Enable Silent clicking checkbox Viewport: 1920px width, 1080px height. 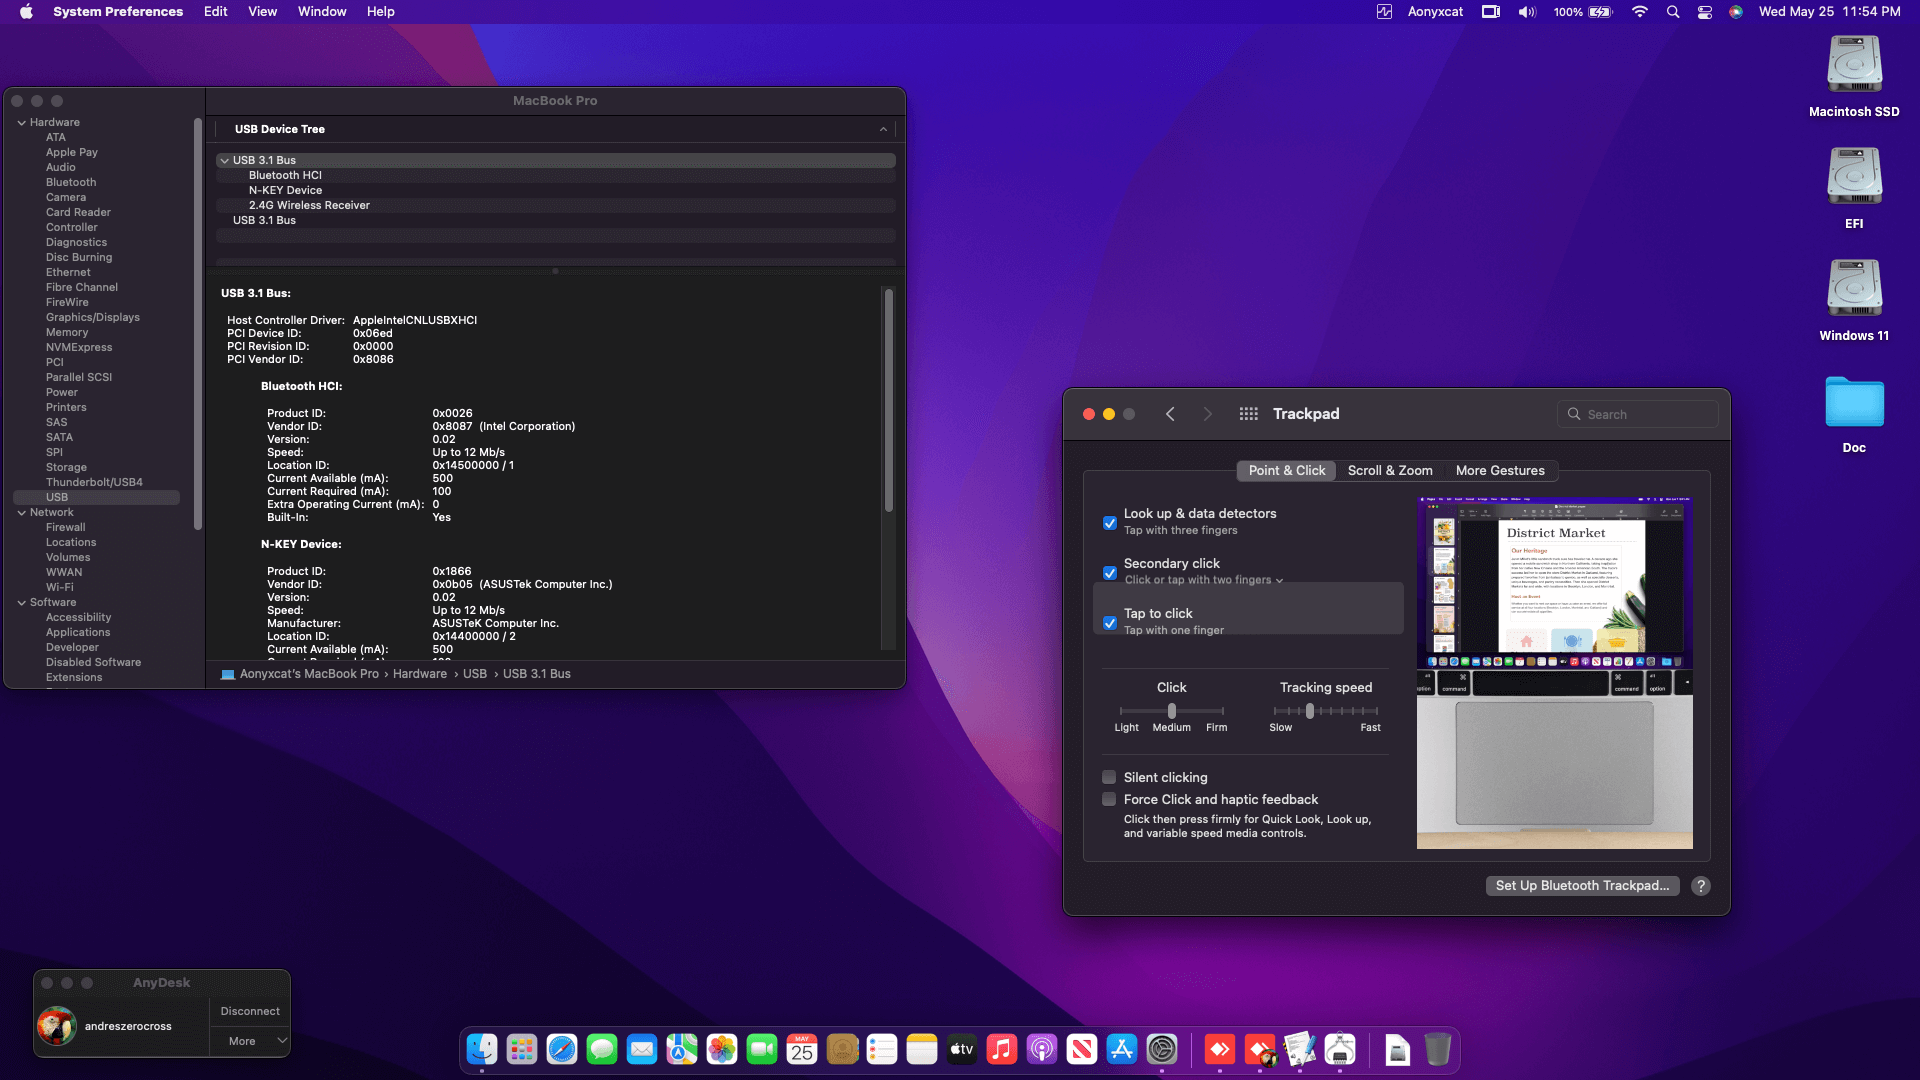1109,777
